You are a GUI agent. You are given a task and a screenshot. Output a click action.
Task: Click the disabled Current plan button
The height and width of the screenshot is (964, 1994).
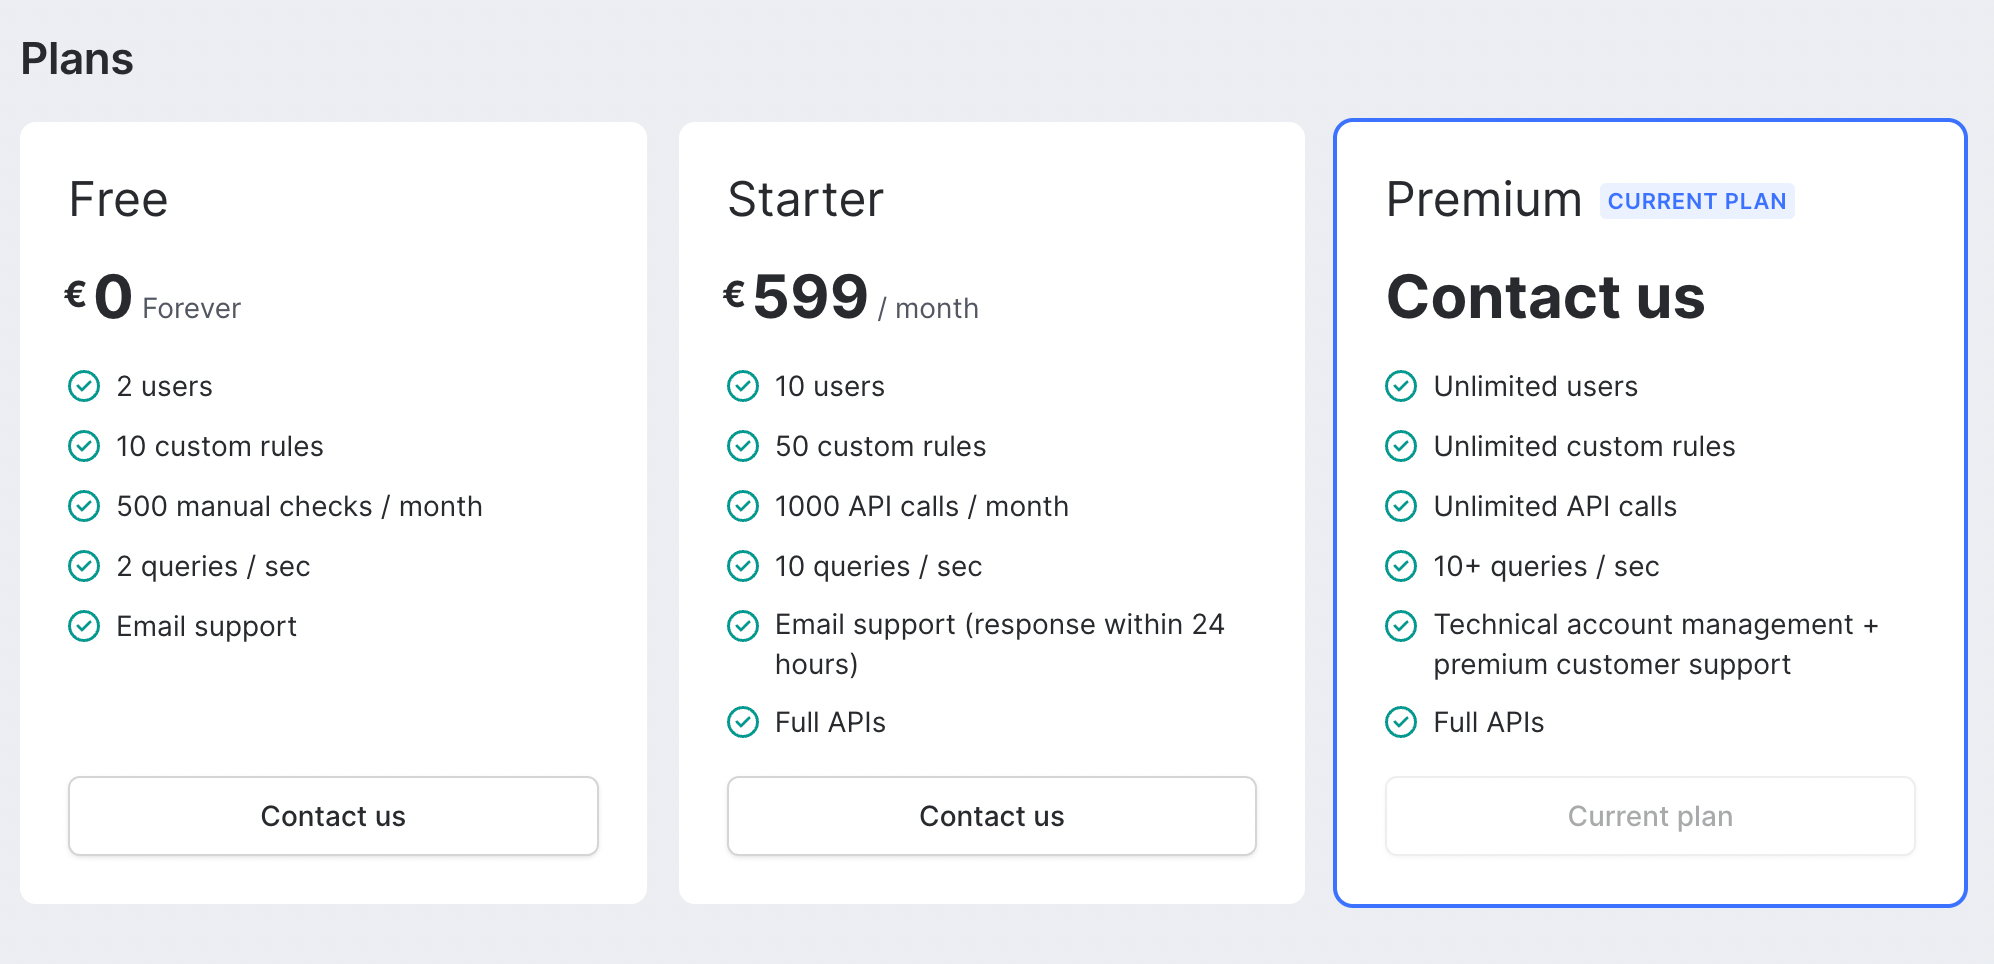pos(1650,816)
